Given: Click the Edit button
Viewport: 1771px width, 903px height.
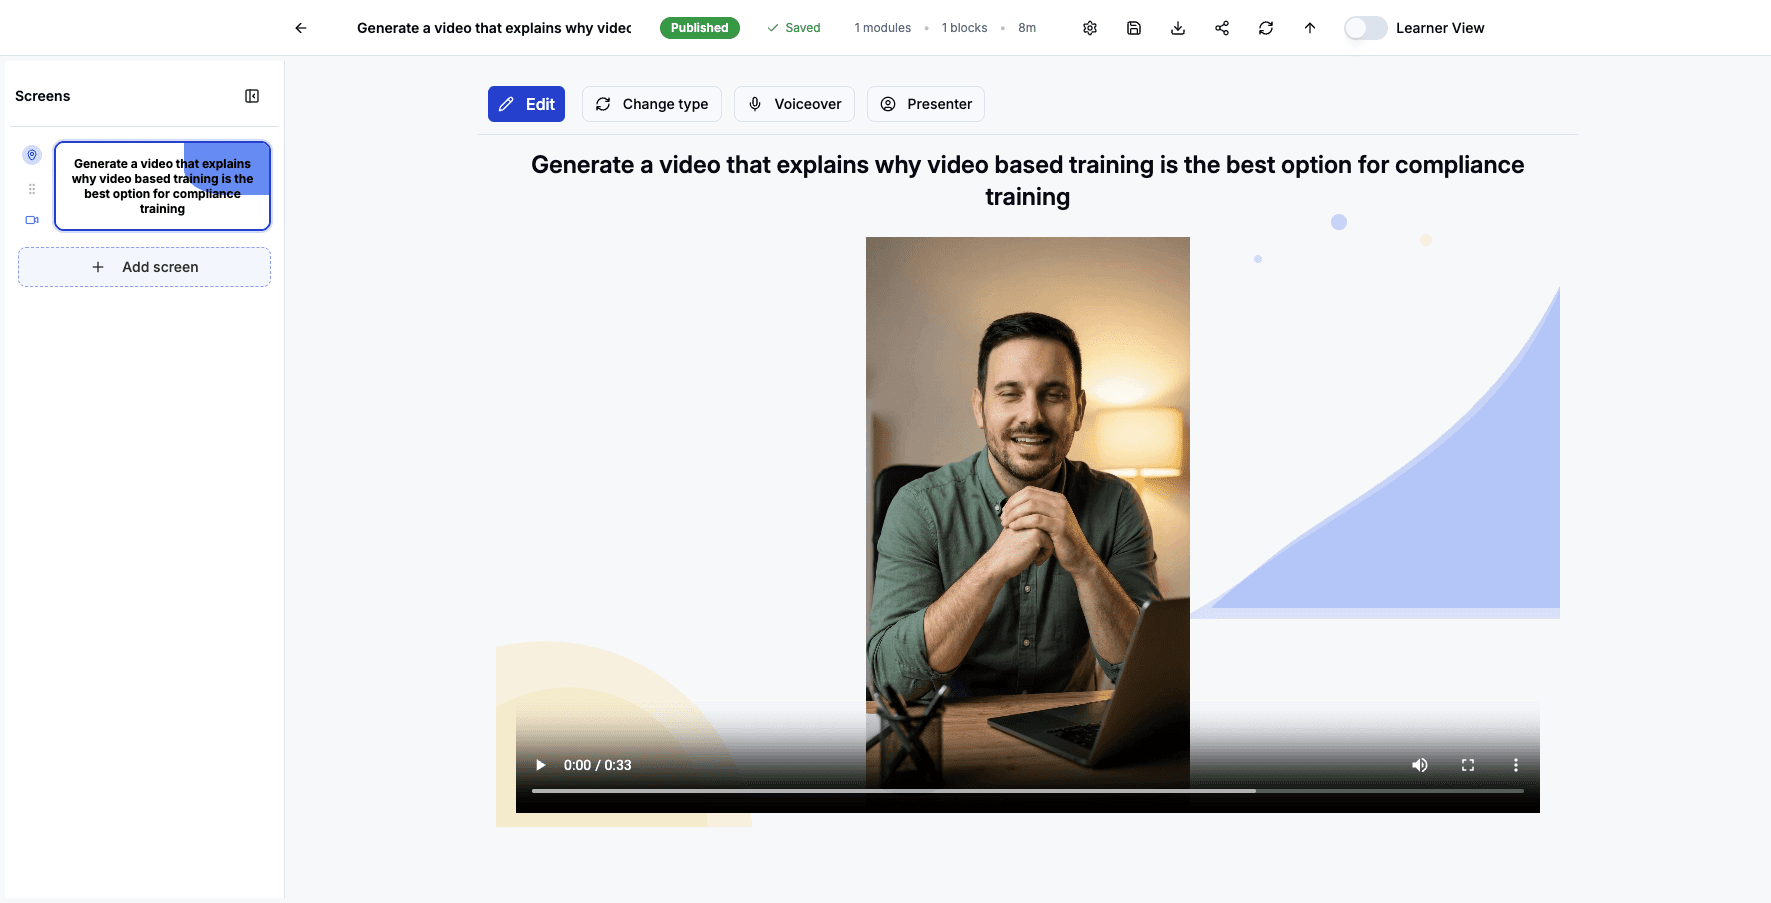Looking at the screenshot, I should 526,103.
